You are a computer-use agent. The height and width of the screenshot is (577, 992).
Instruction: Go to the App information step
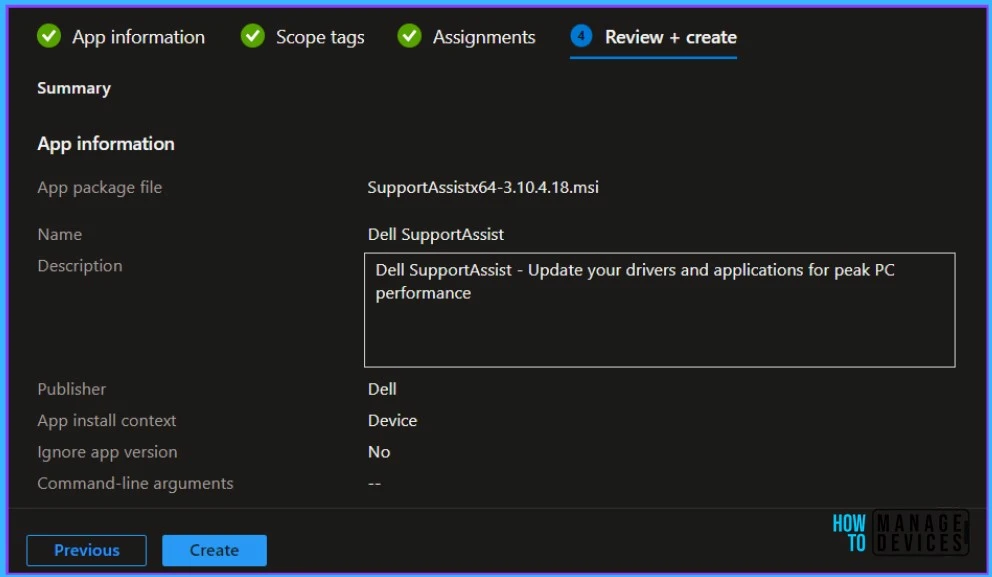(139, 37)
